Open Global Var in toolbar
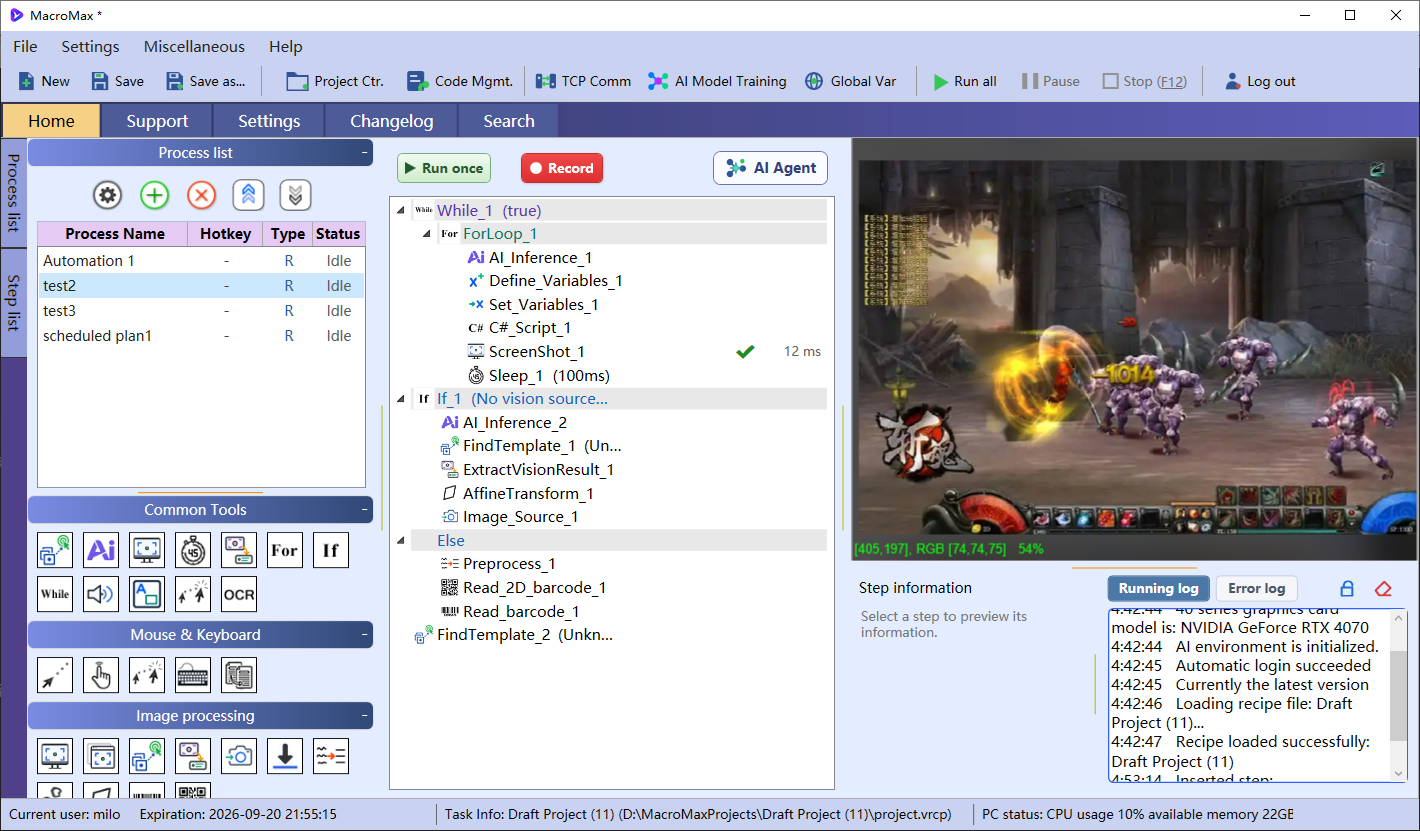1420x831 pixels. pyautogui.click(x=851, y=81)
